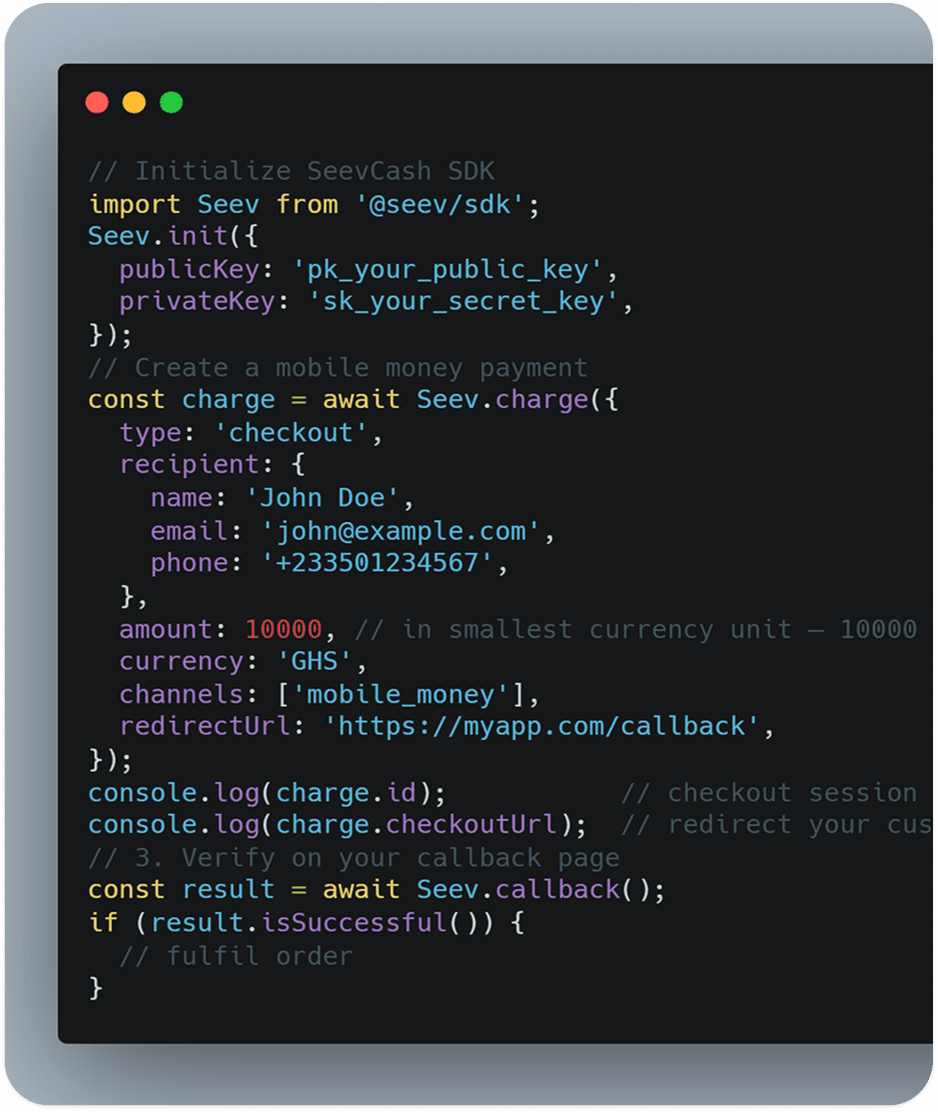Click the 'Verify on your callback page' comment

354,858
